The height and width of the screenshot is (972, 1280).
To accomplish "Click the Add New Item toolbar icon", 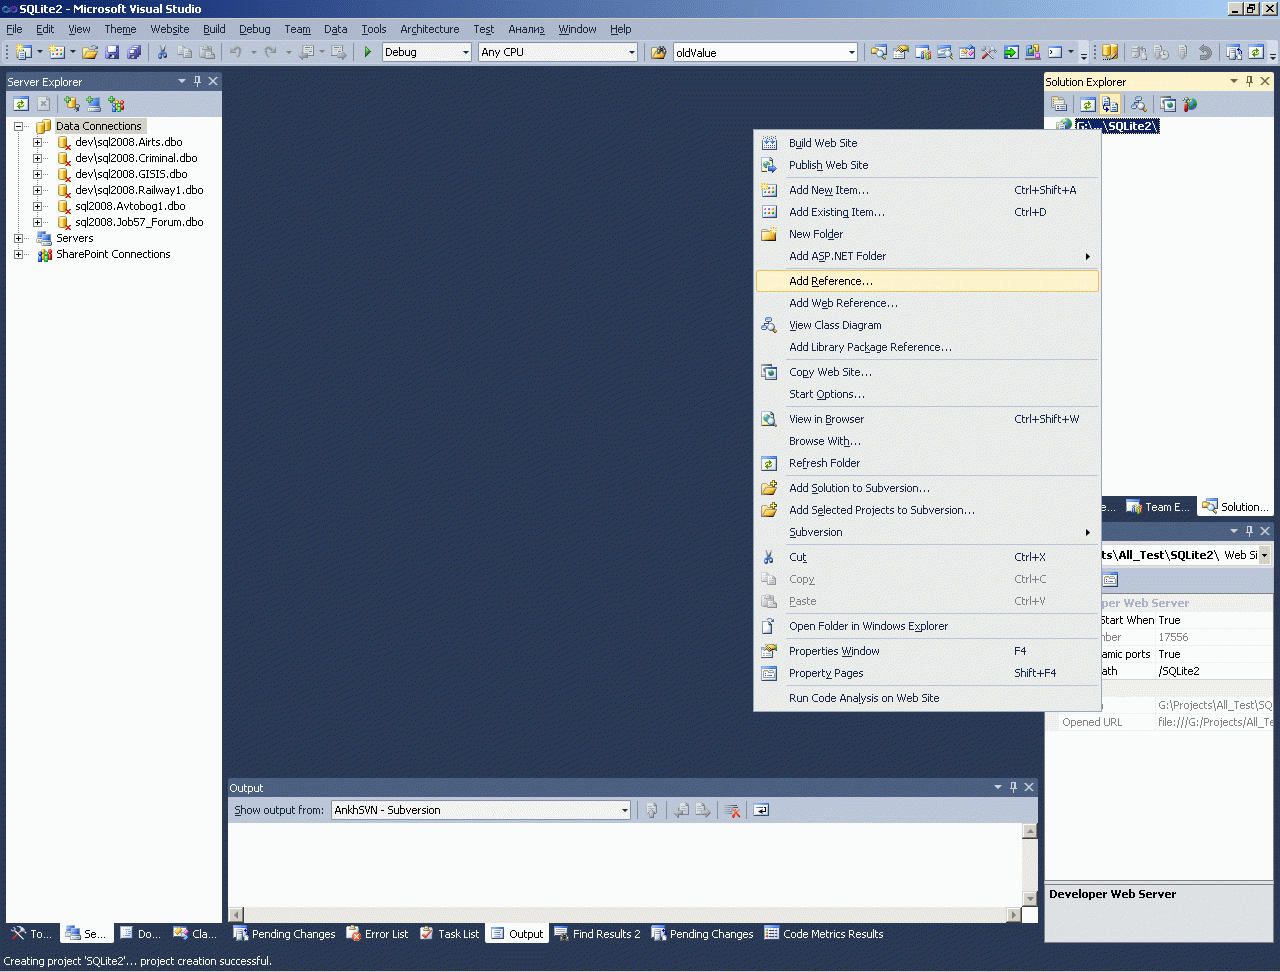I will click(57, 52).
